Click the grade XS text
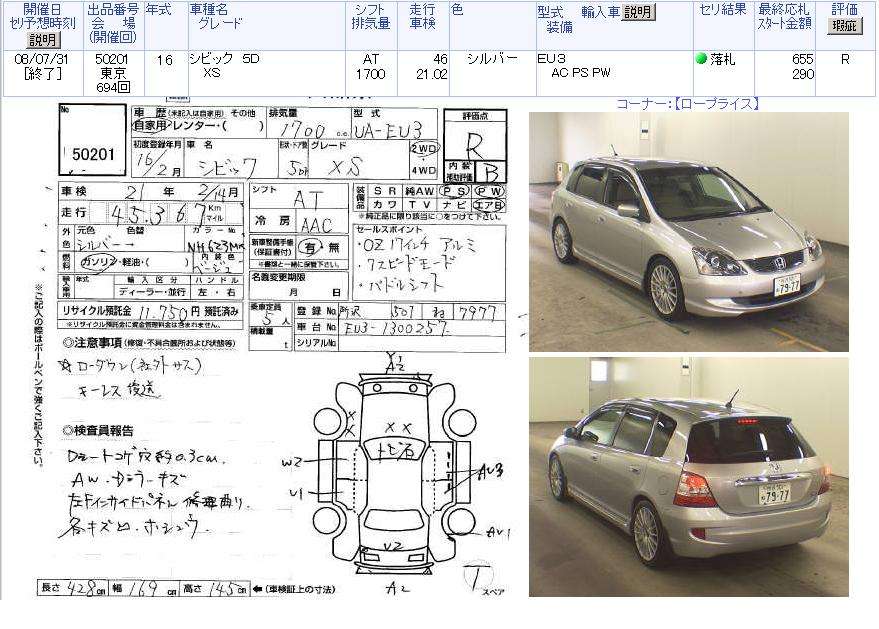 pyautogui.click(x=211, y=72)
